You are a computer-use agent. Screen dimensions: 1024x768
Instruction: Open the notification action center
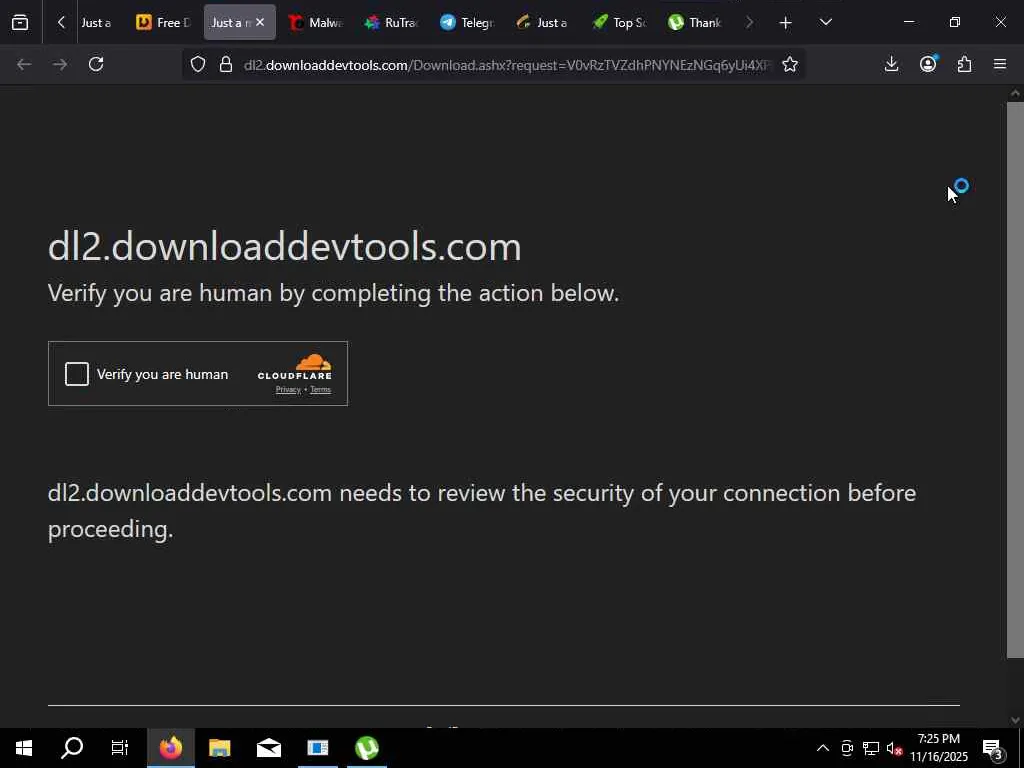993,748
